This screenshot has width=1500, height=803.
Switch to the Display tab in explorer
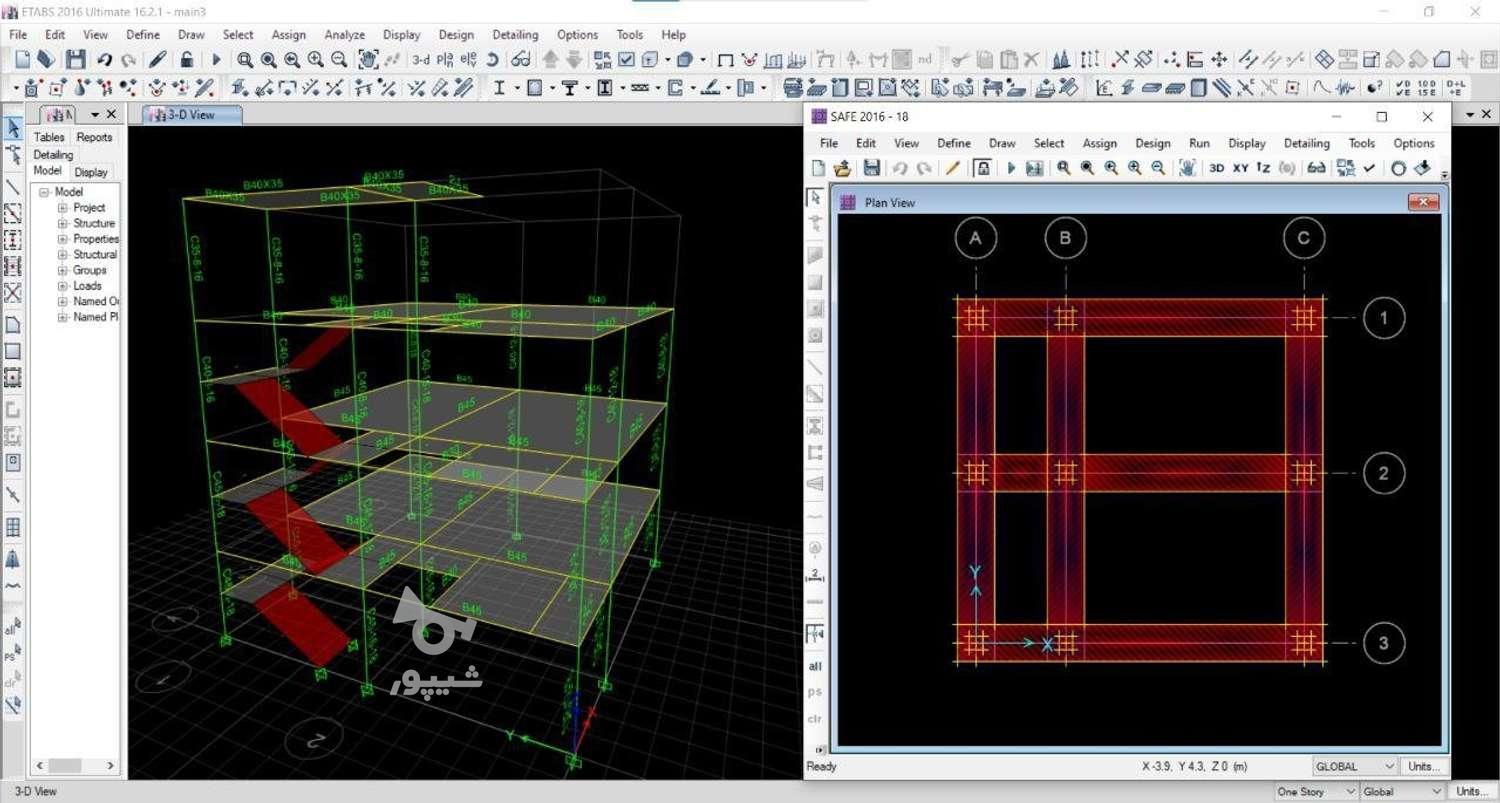(91, 172)
